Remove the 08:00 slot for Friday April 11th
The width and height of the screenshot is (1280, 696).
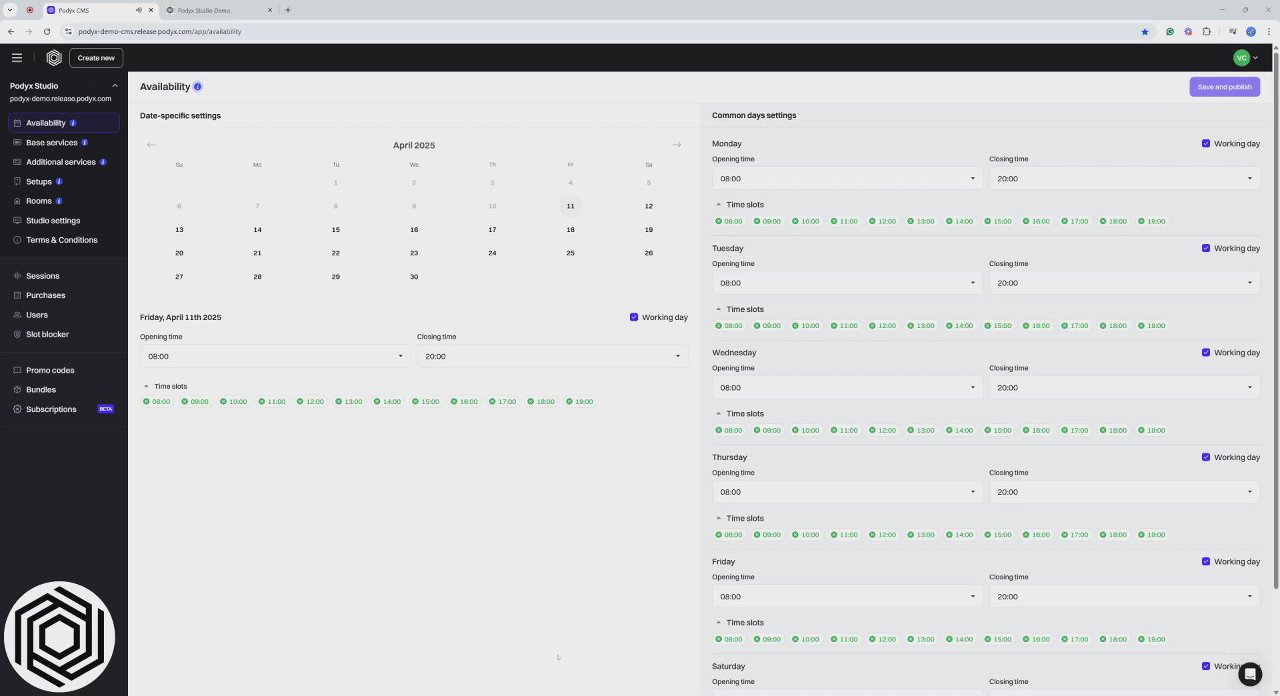click(146, 402)
